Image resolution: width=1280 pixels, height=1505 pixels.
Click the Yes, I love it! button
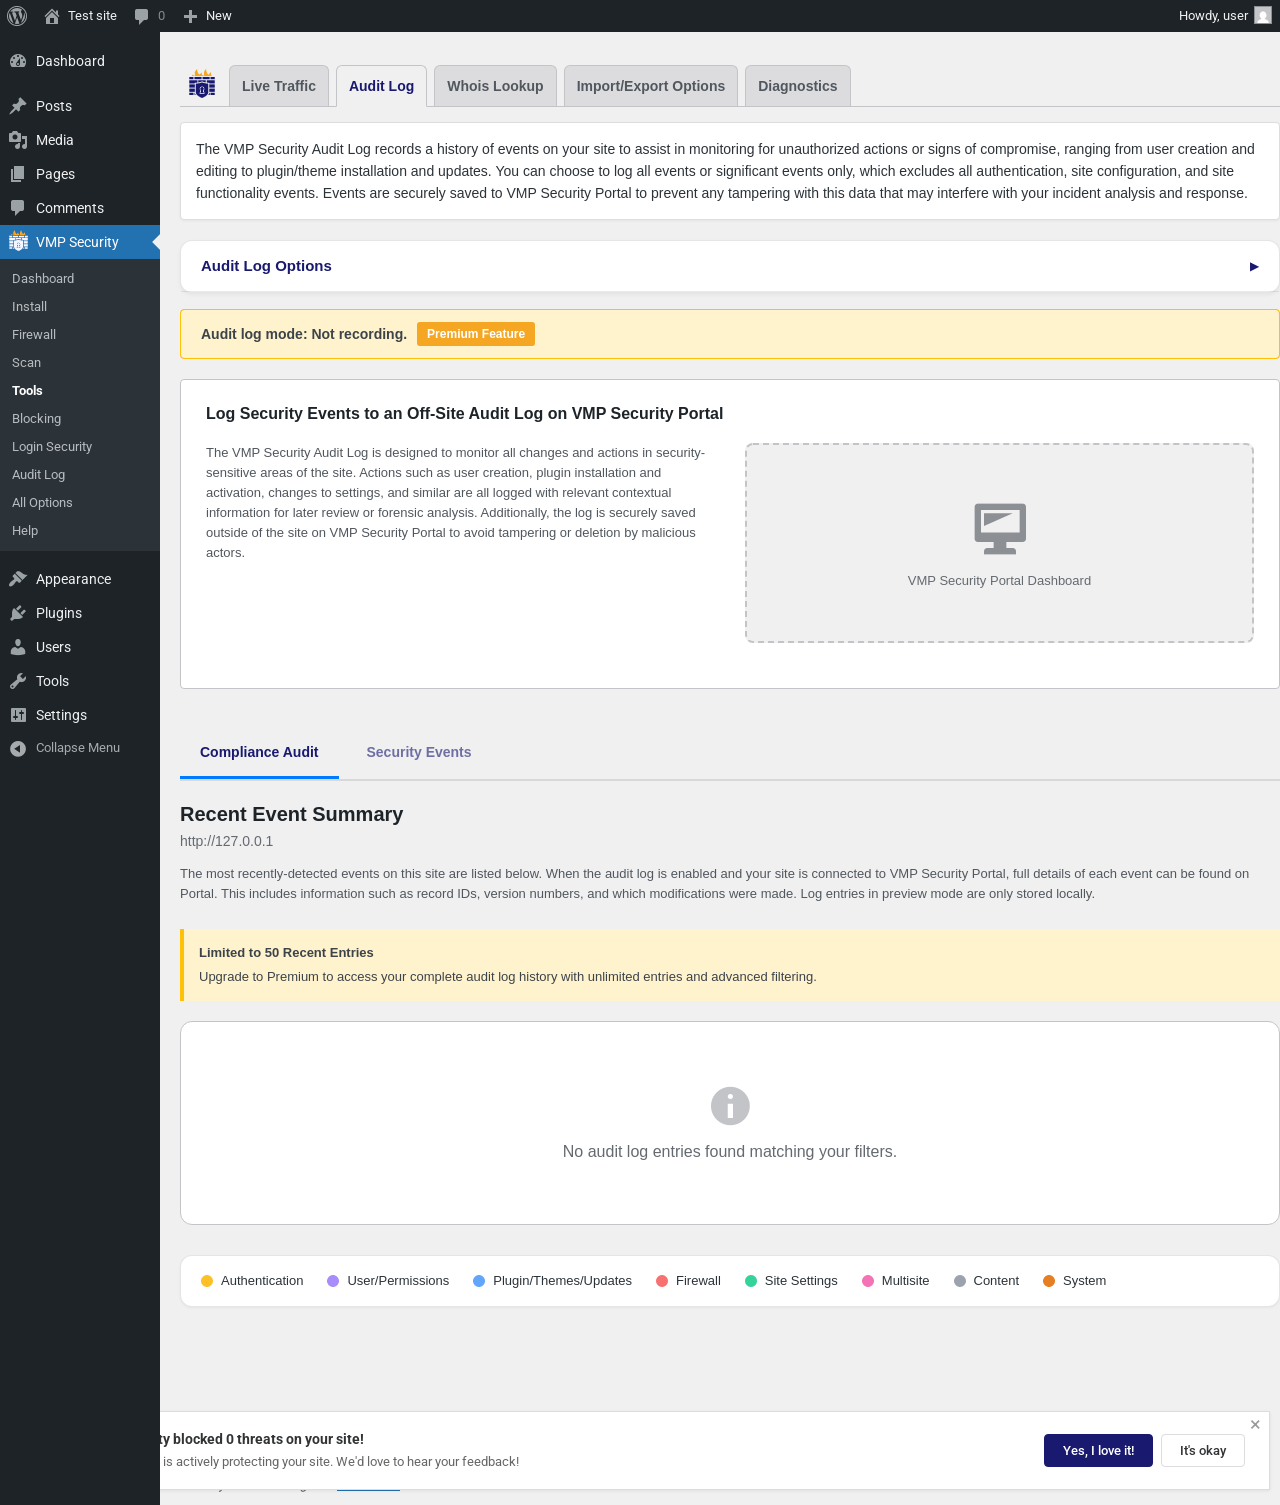point(1098,1450)
